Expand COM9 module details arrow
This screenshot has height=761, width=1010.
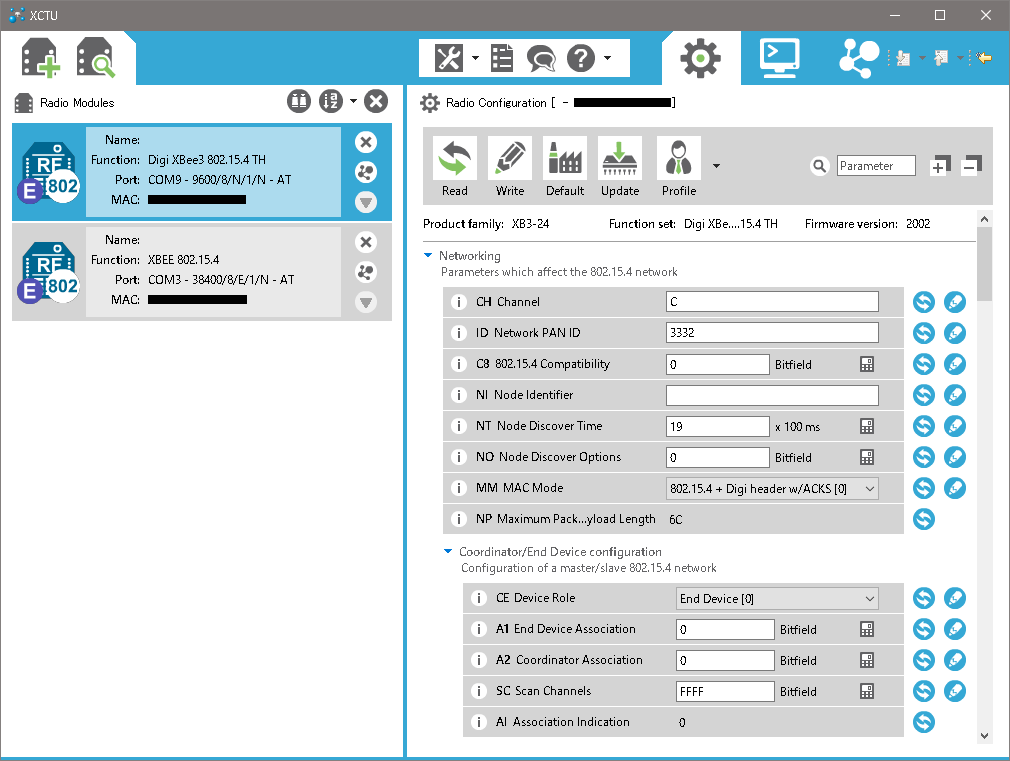366,202
